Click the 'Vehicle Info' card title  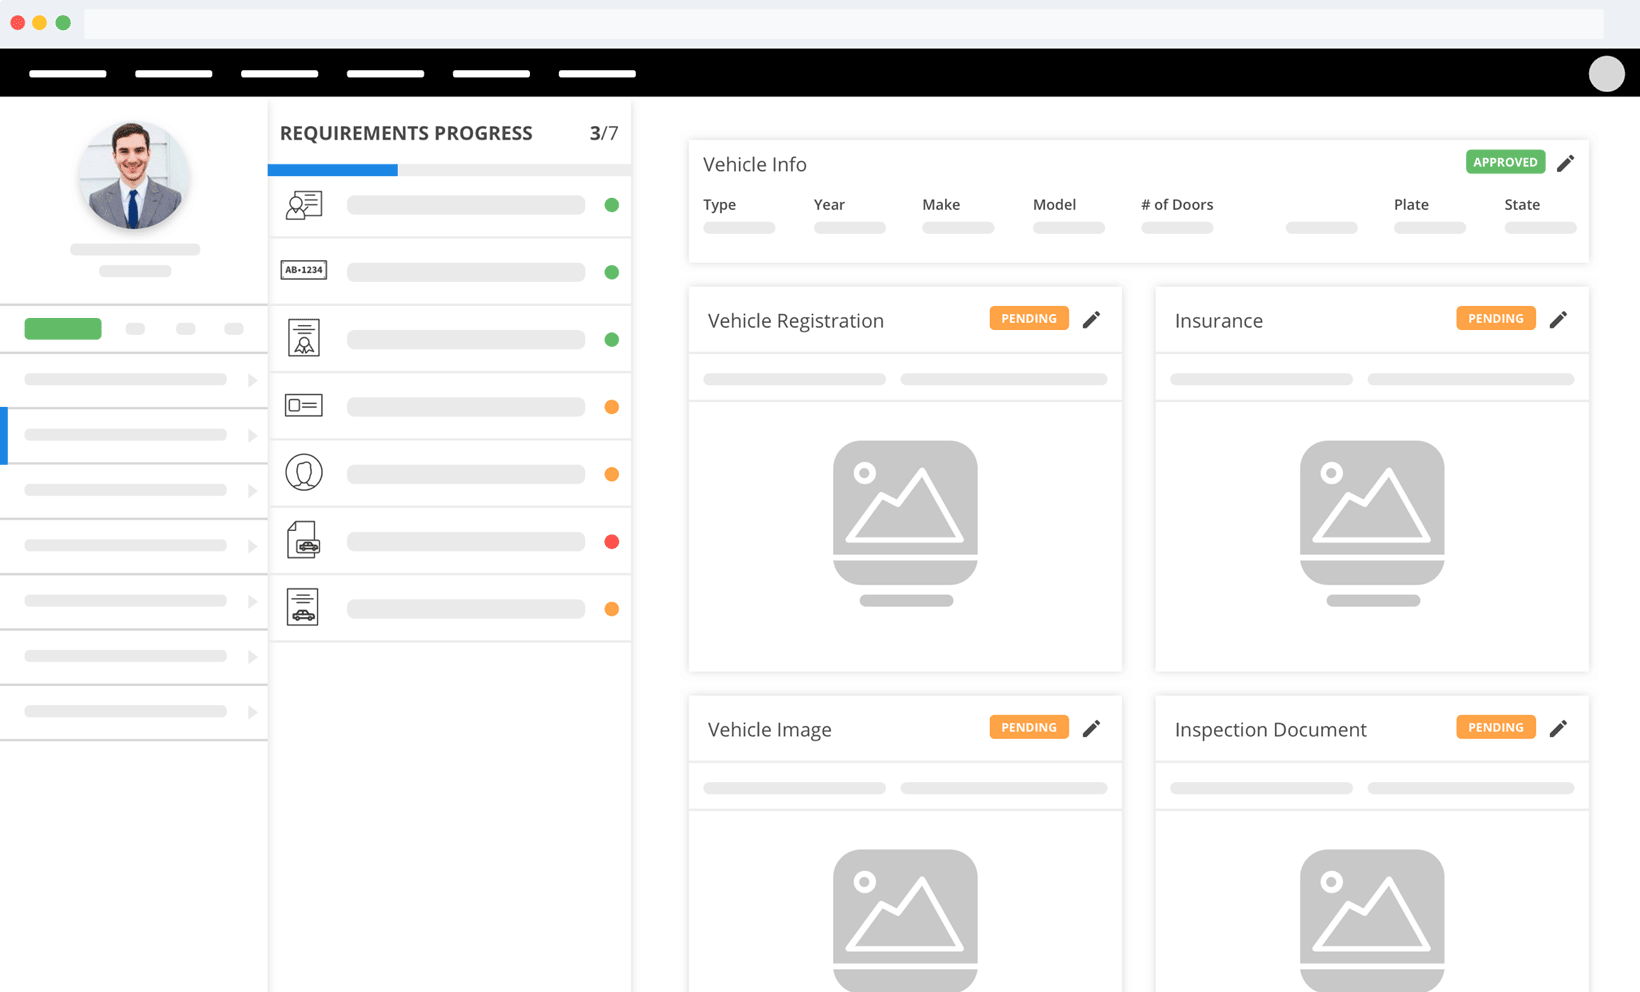pyautogui.click(x=755, y=164)
